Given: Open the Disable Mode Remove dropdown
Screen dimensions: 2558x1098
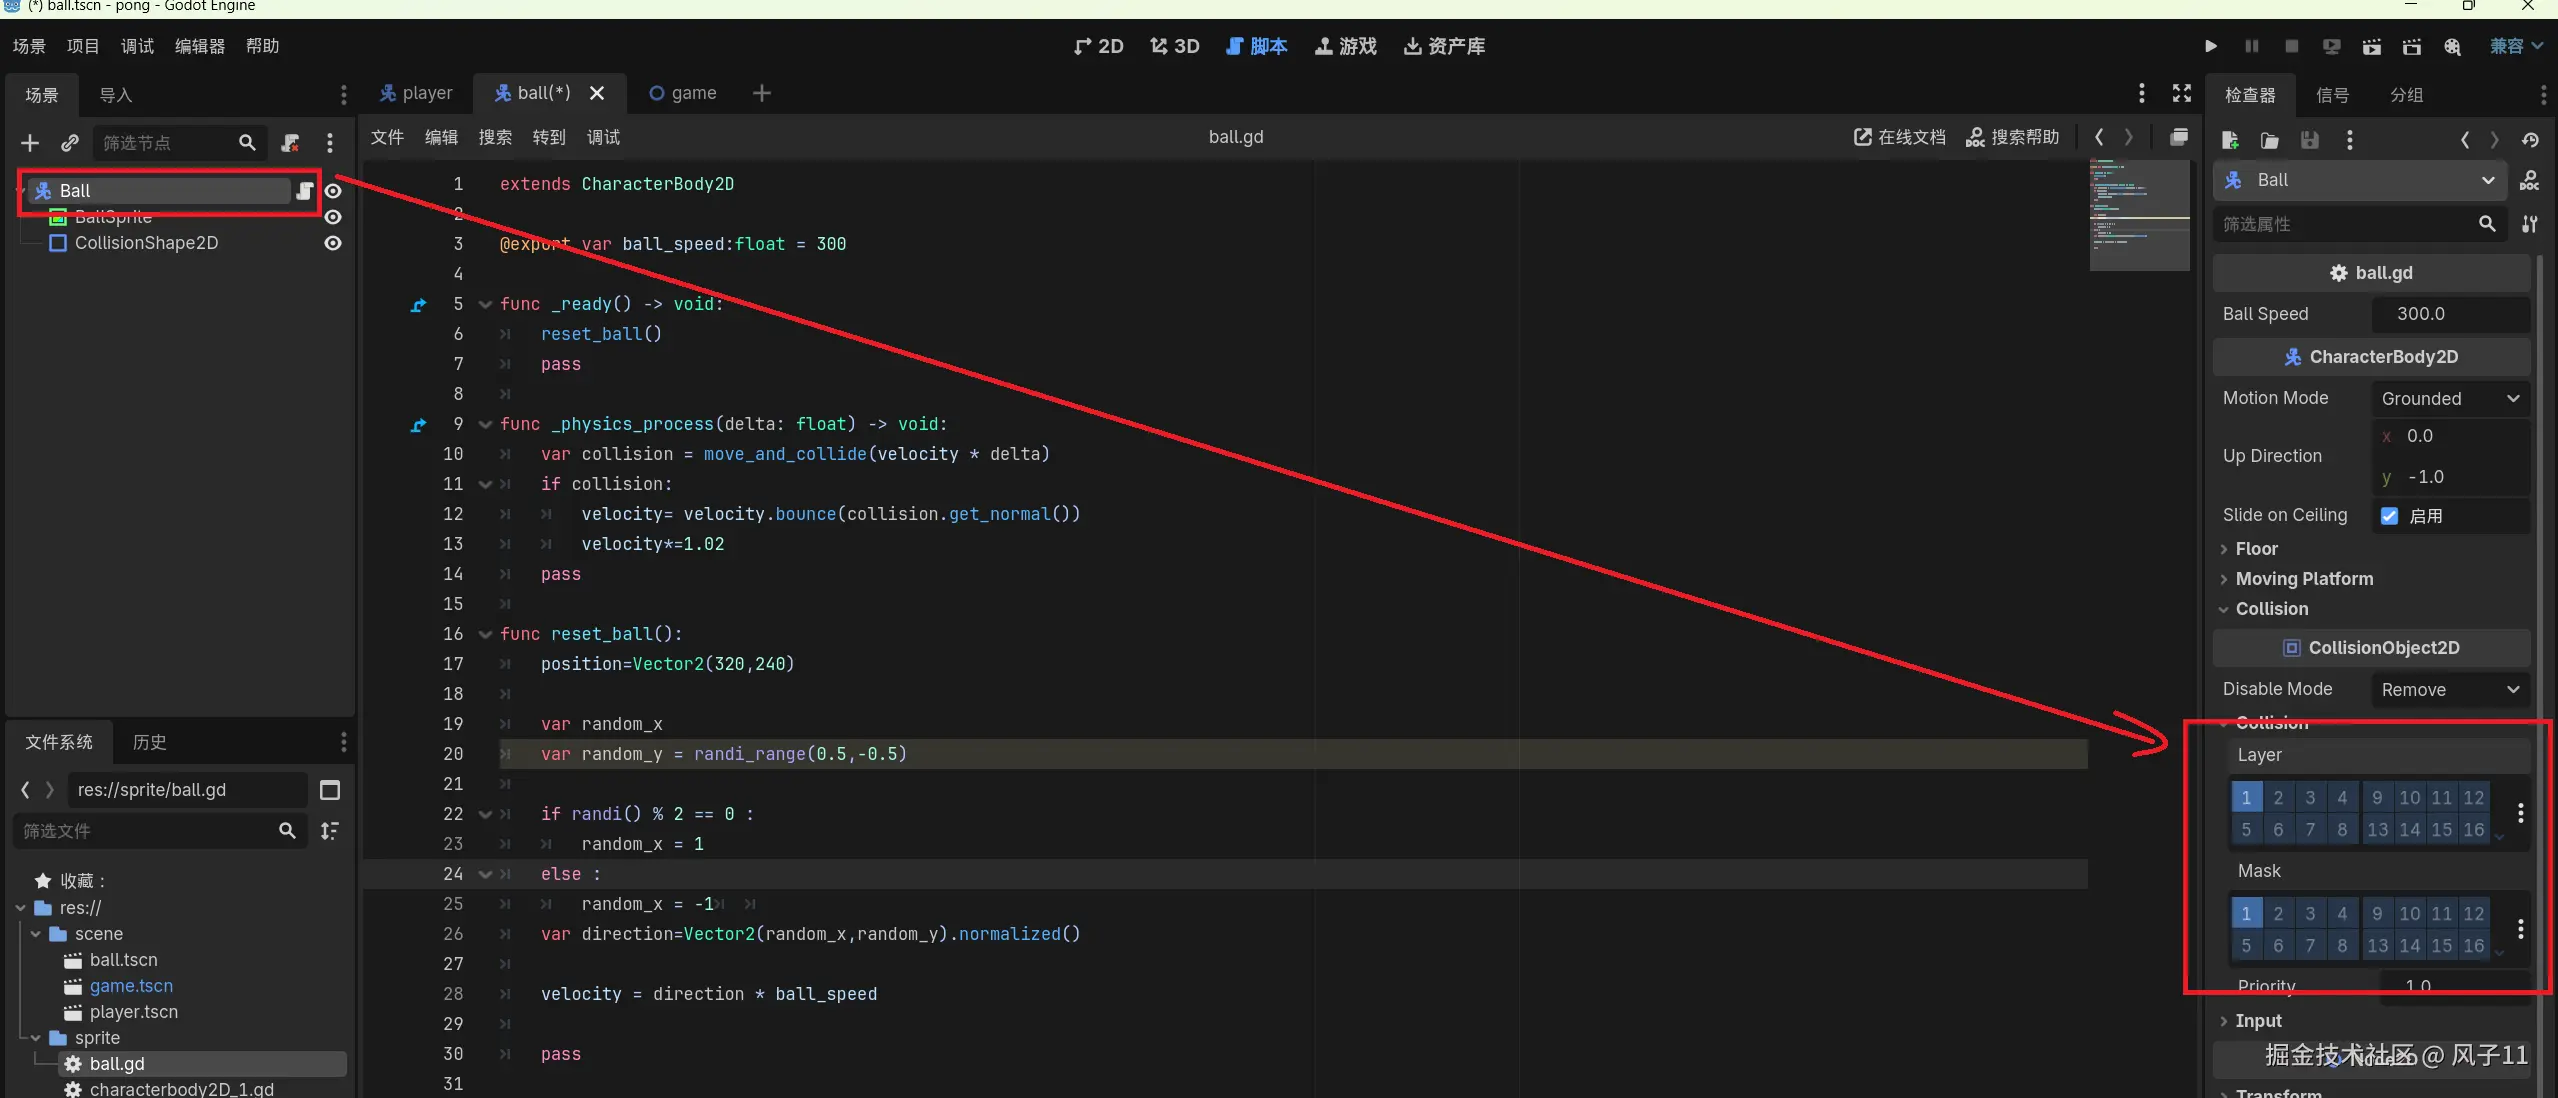Looking at the screenshot, I should (2450, 689).
